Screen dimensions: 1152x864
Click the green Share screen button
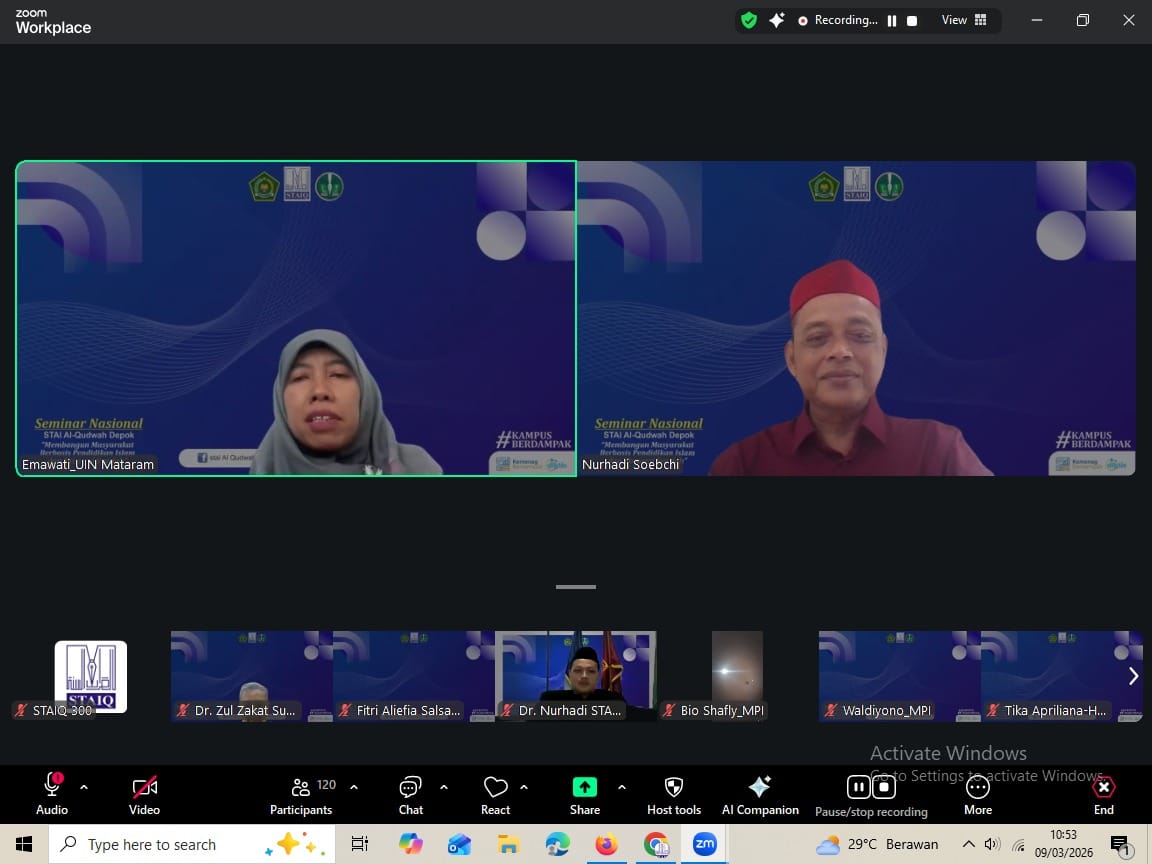point(585,795)
